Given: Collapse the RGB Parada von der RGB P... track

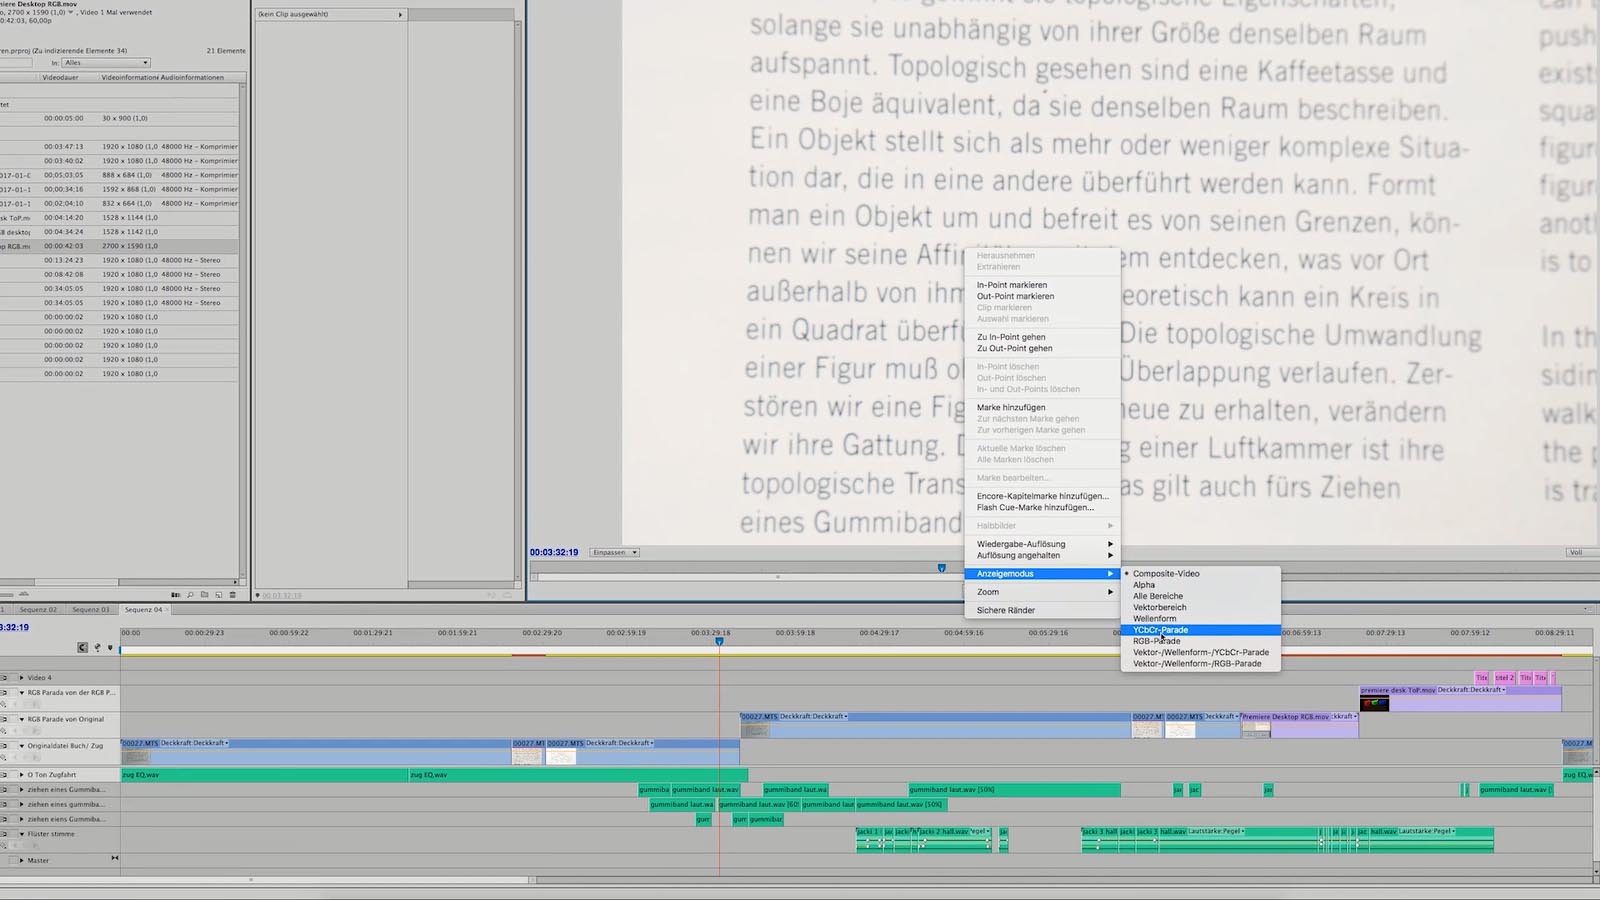Looking at the screenshot, I should (x=22, y=692).
